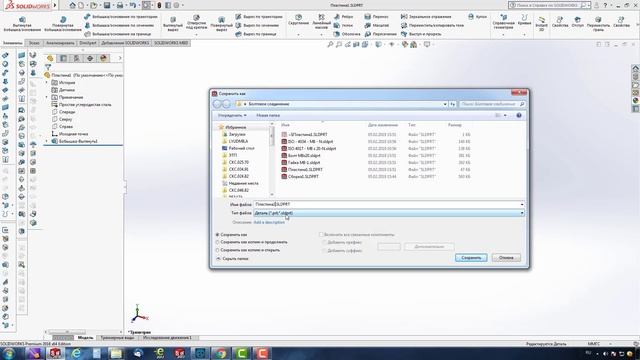The height and width of the screenshot is (360, 640).
Task: Collapse folders with 'Скрыть папки'
Action: click(x=232, y=259)
